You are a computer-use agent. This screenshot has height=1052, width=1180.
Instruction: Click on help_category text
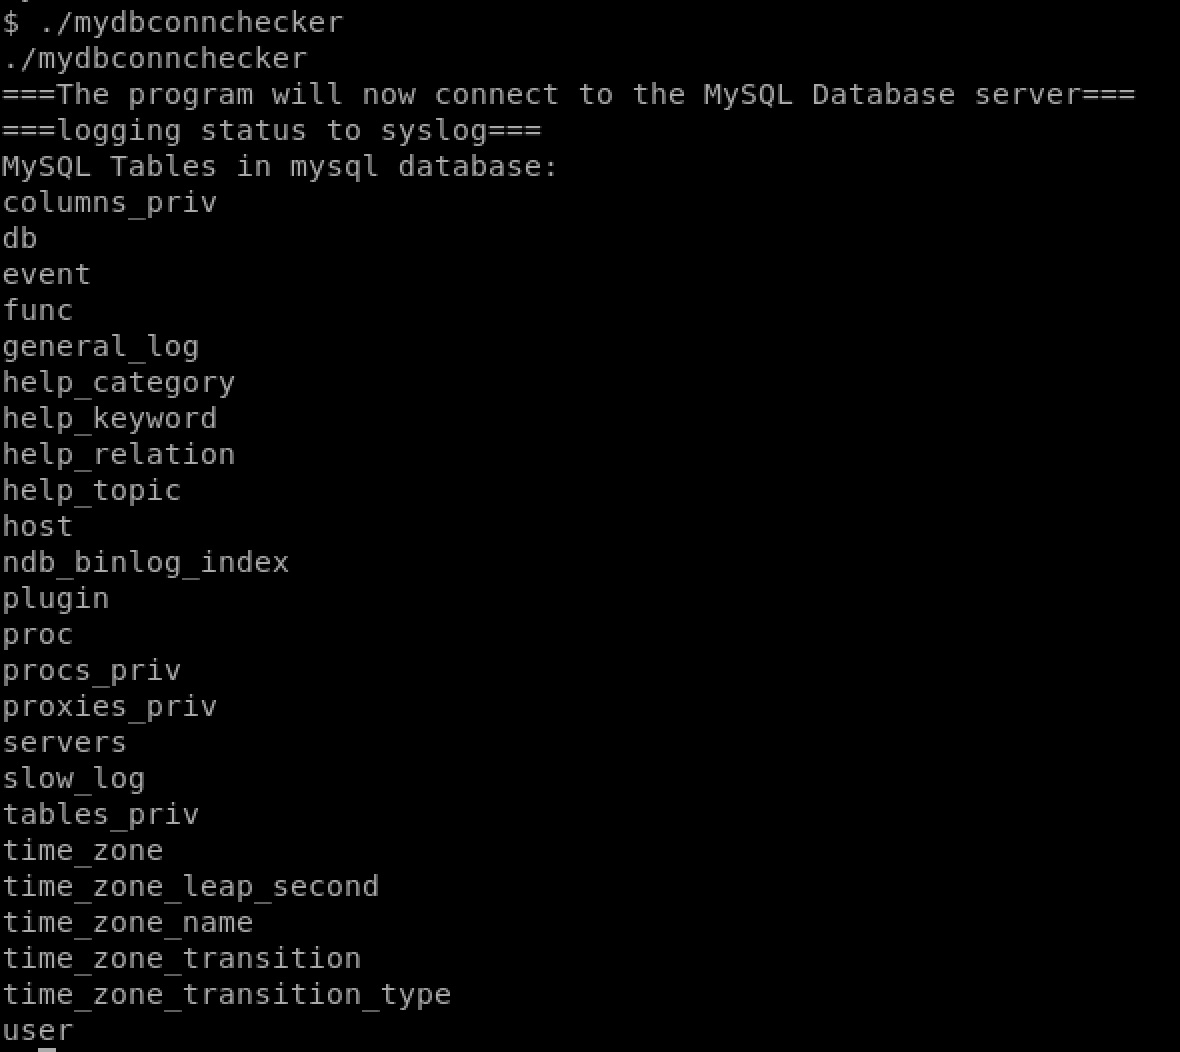(x=119, y=384)
